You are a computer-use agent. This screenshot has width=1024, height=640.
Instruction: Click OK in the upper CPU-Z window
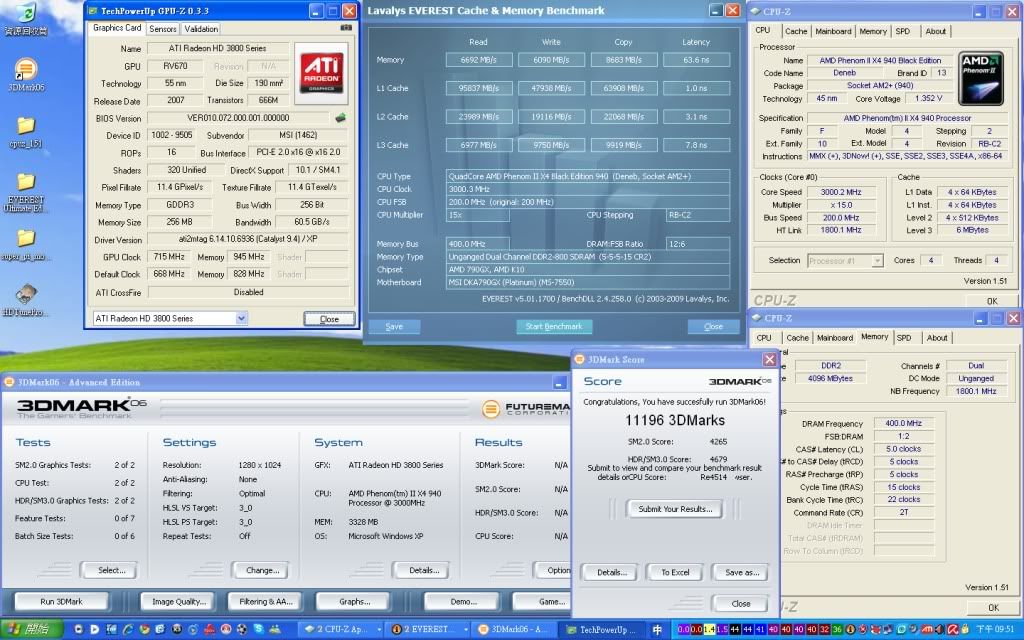(992, 301)
